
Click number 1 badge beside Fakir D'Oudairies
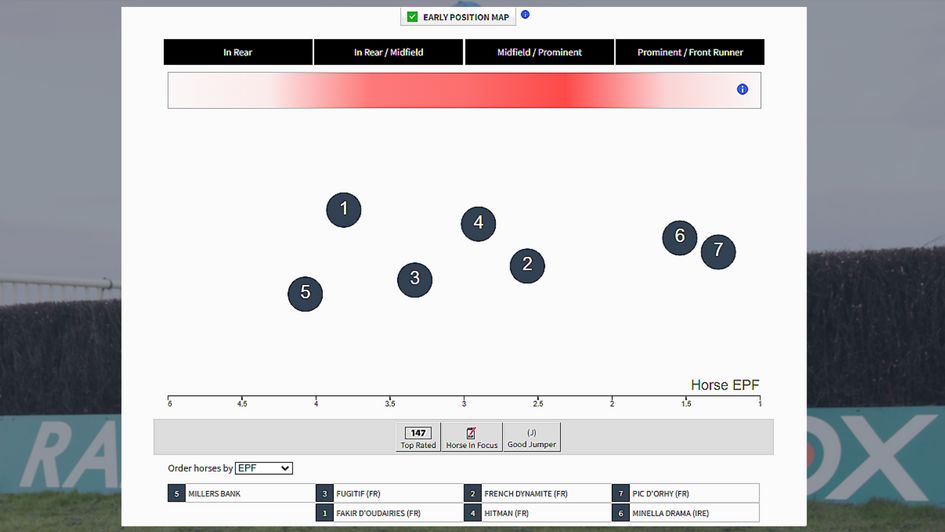coord(324,513)
